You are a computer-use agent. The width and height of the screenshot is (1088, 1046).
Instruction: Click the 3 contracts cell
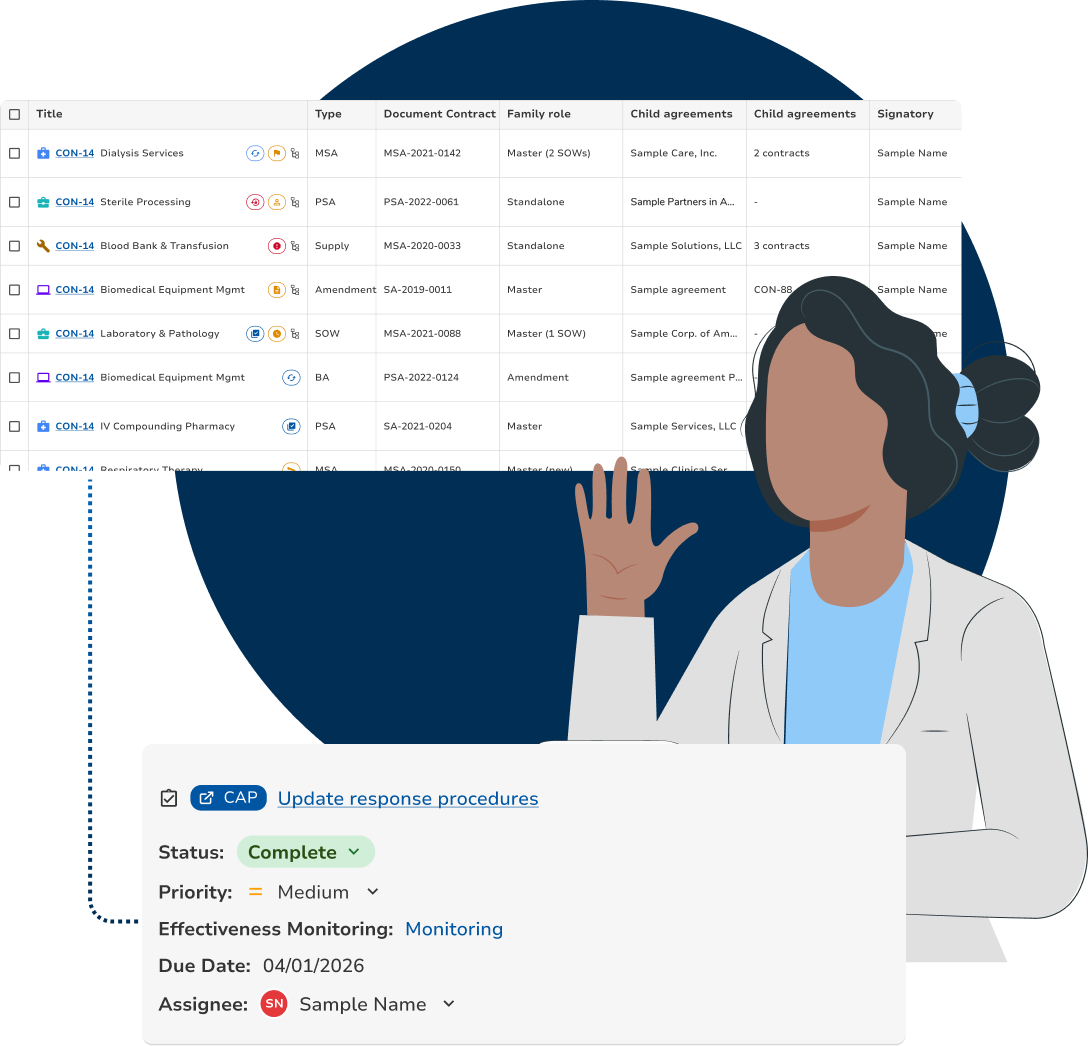(x=781, y=246)
